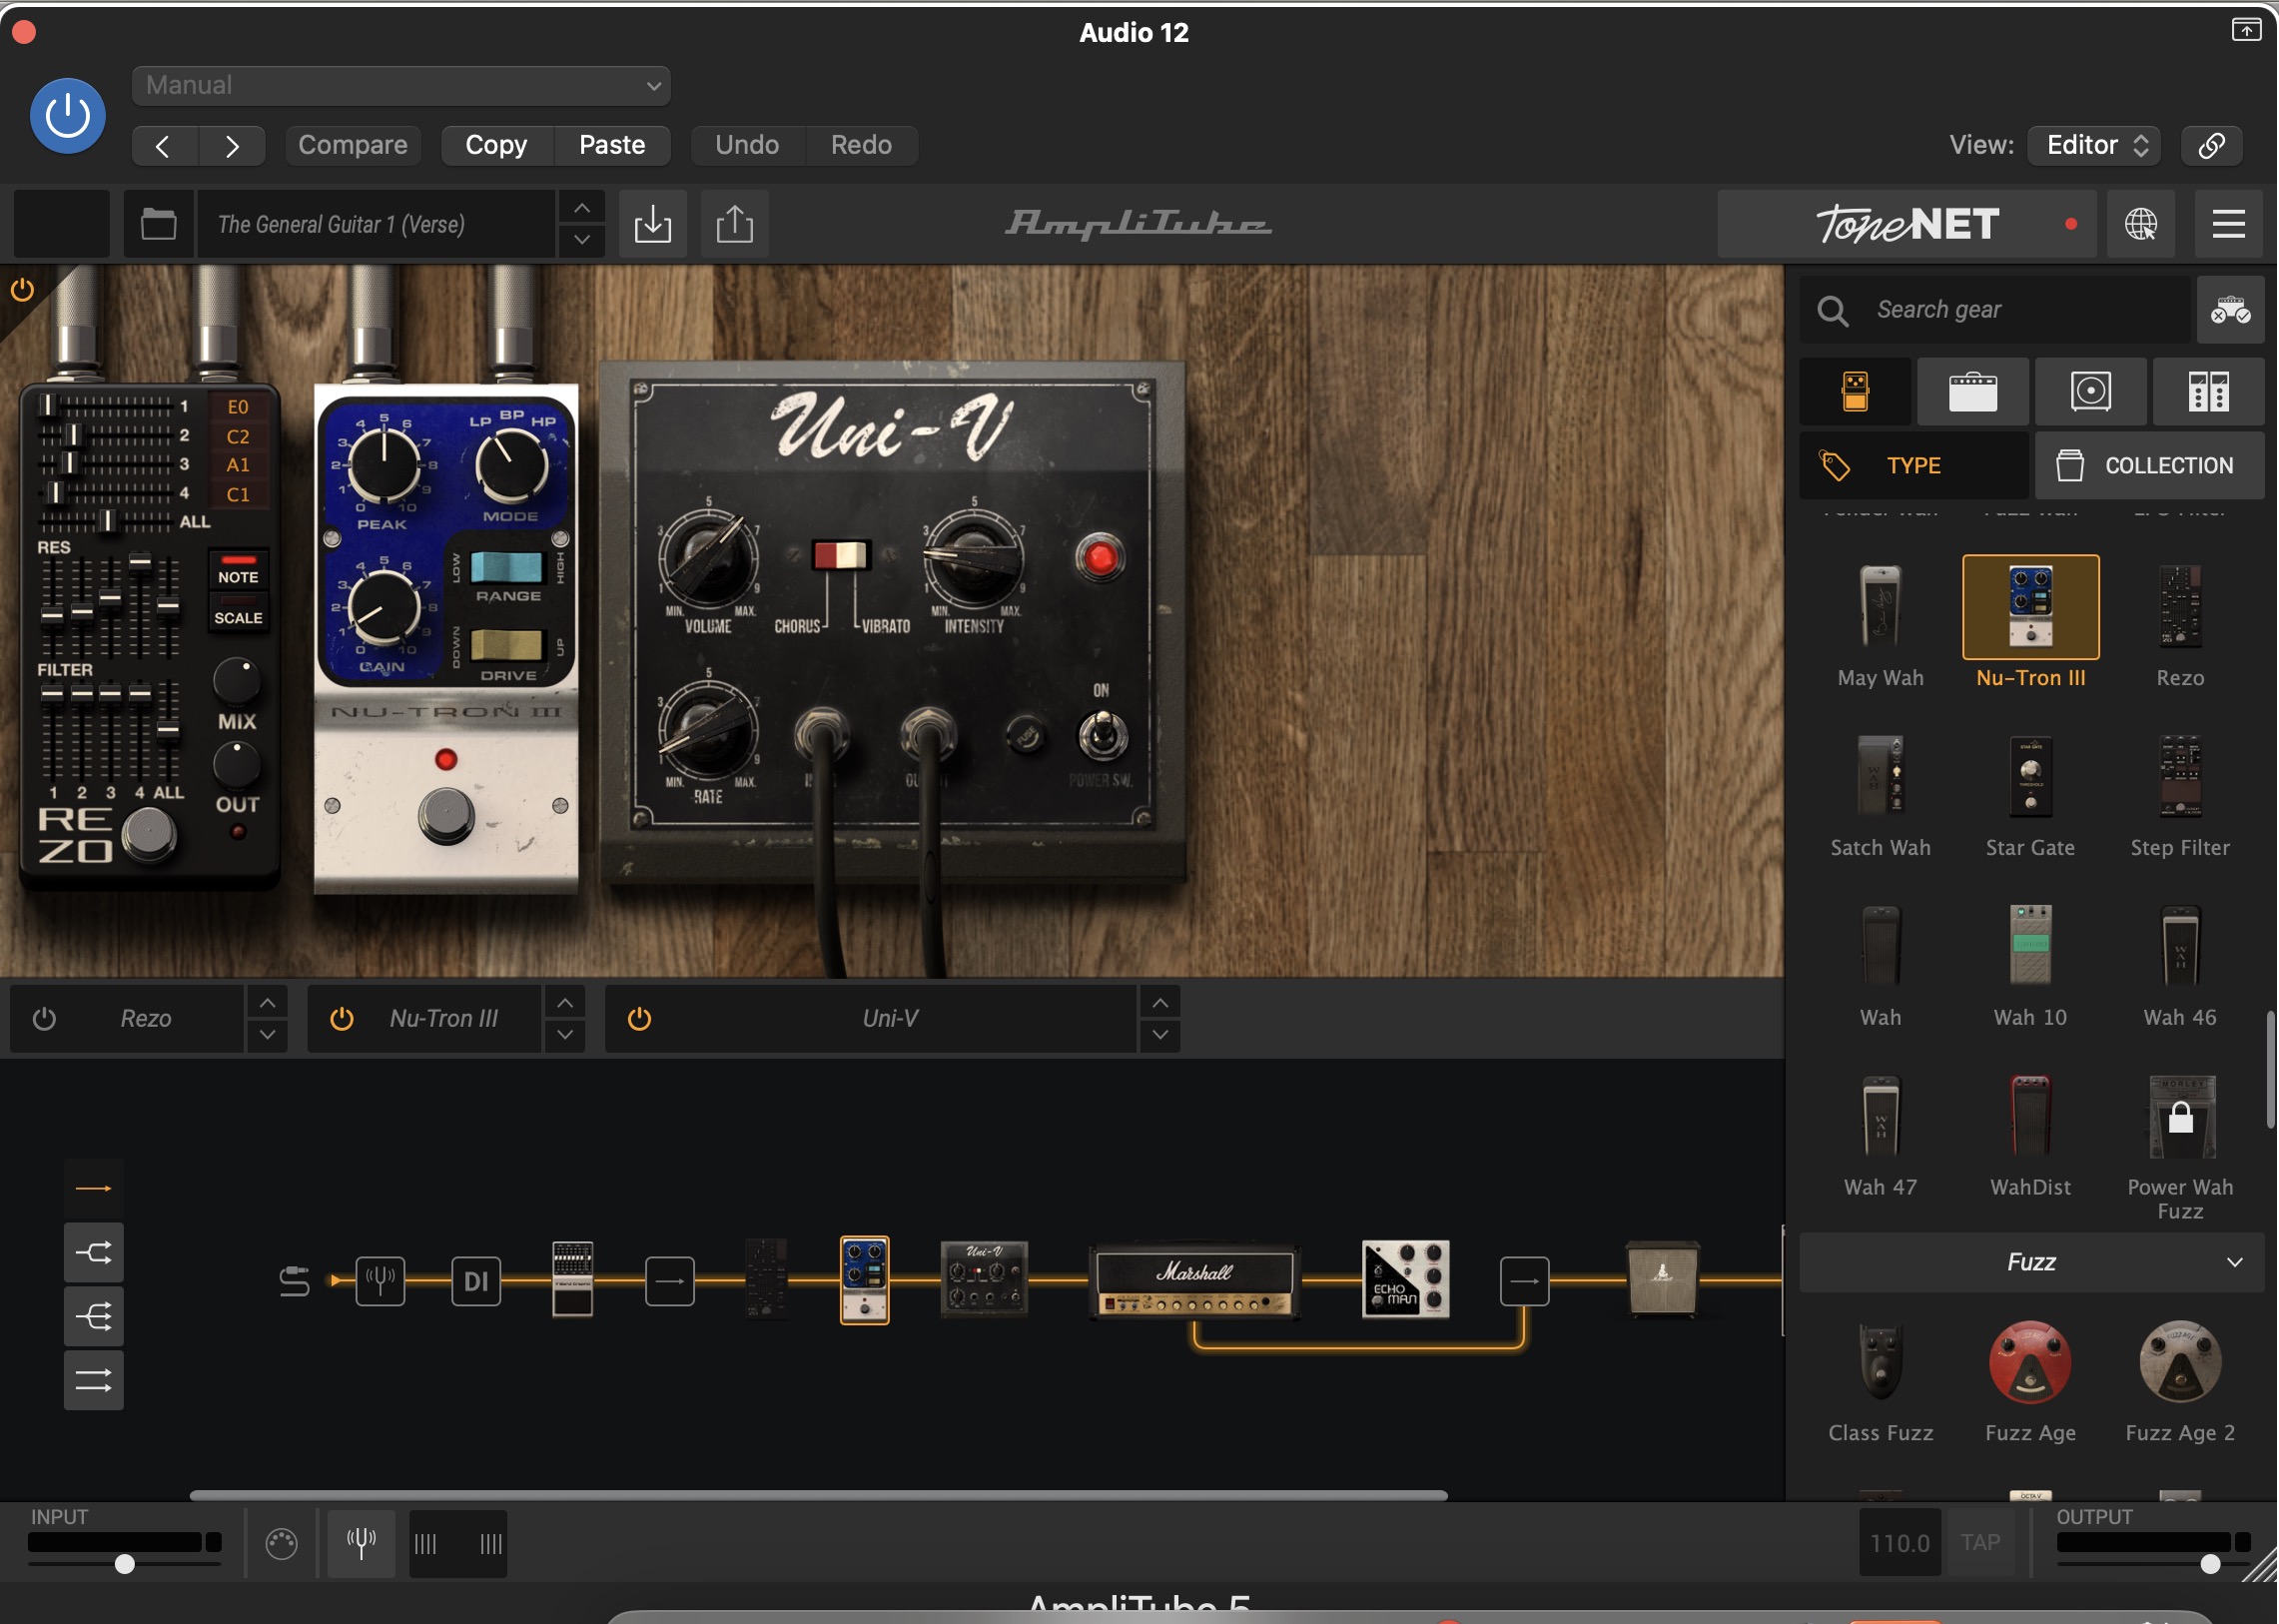The image size is (2279, 1624).
Task: Click the Copy button
Action: (x=496, y=146)
